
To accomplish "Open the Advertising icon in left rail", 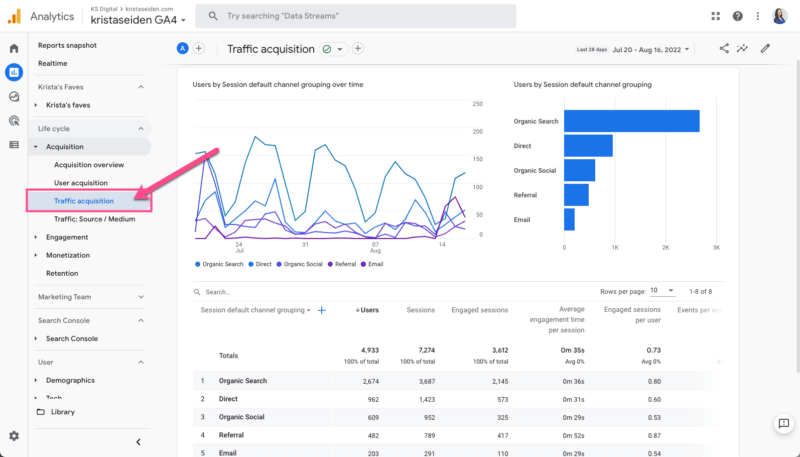I will tap(14, 120).
